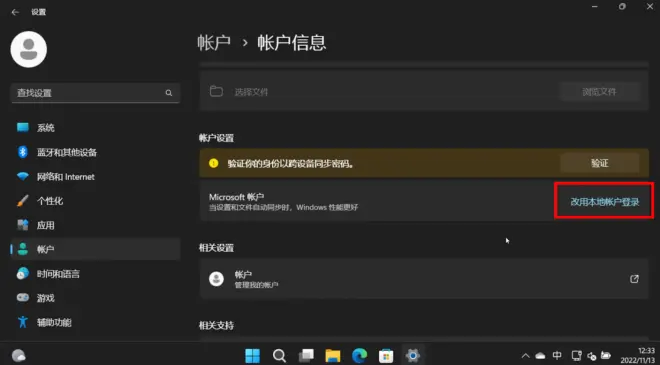Viewport: 660px width, 365px height.
Task: Expand the hidden tray icons chevron
Action: [525, 356]
